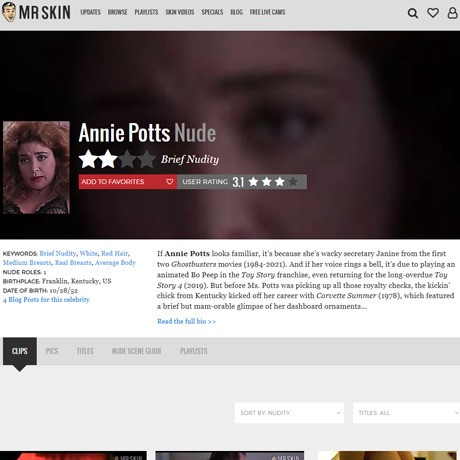Follow the White keyword link
The height and width of the screenshot is (460, 460).
[x=89, y=253]
